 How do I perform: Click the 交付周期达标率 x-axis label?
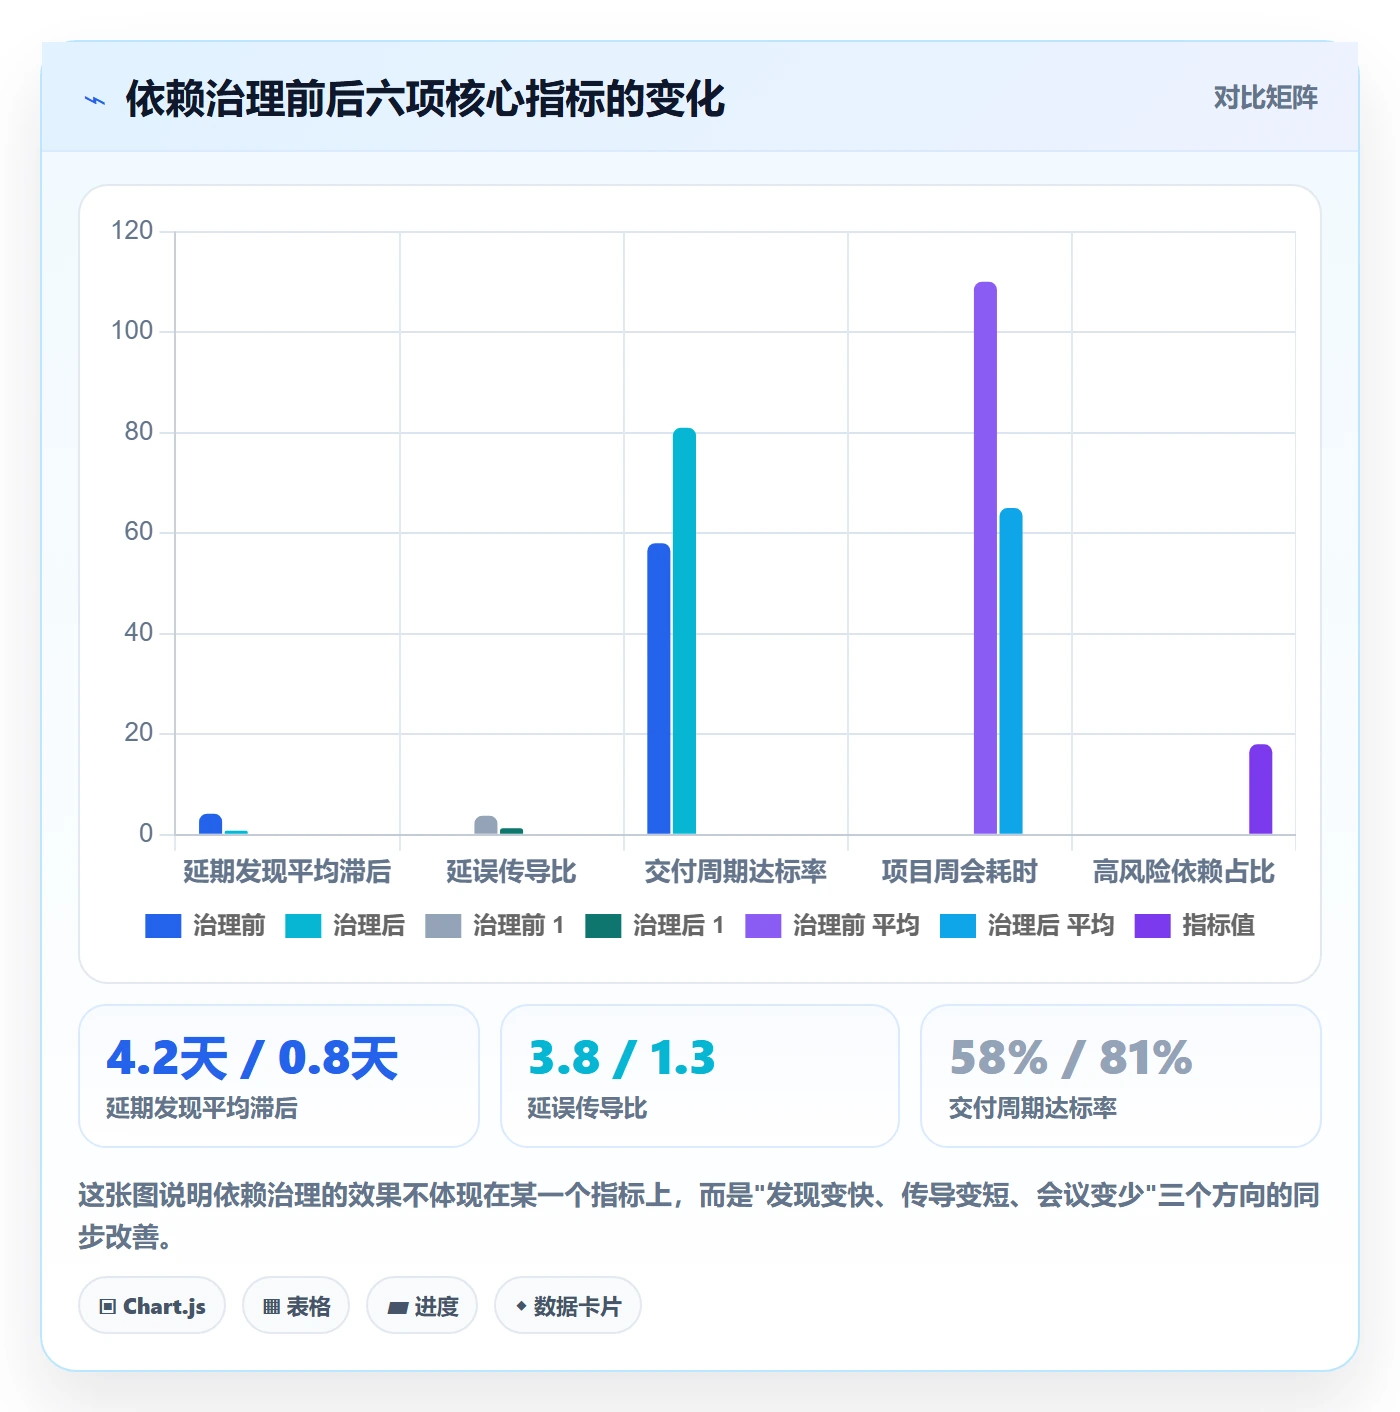tap(736, 872)
